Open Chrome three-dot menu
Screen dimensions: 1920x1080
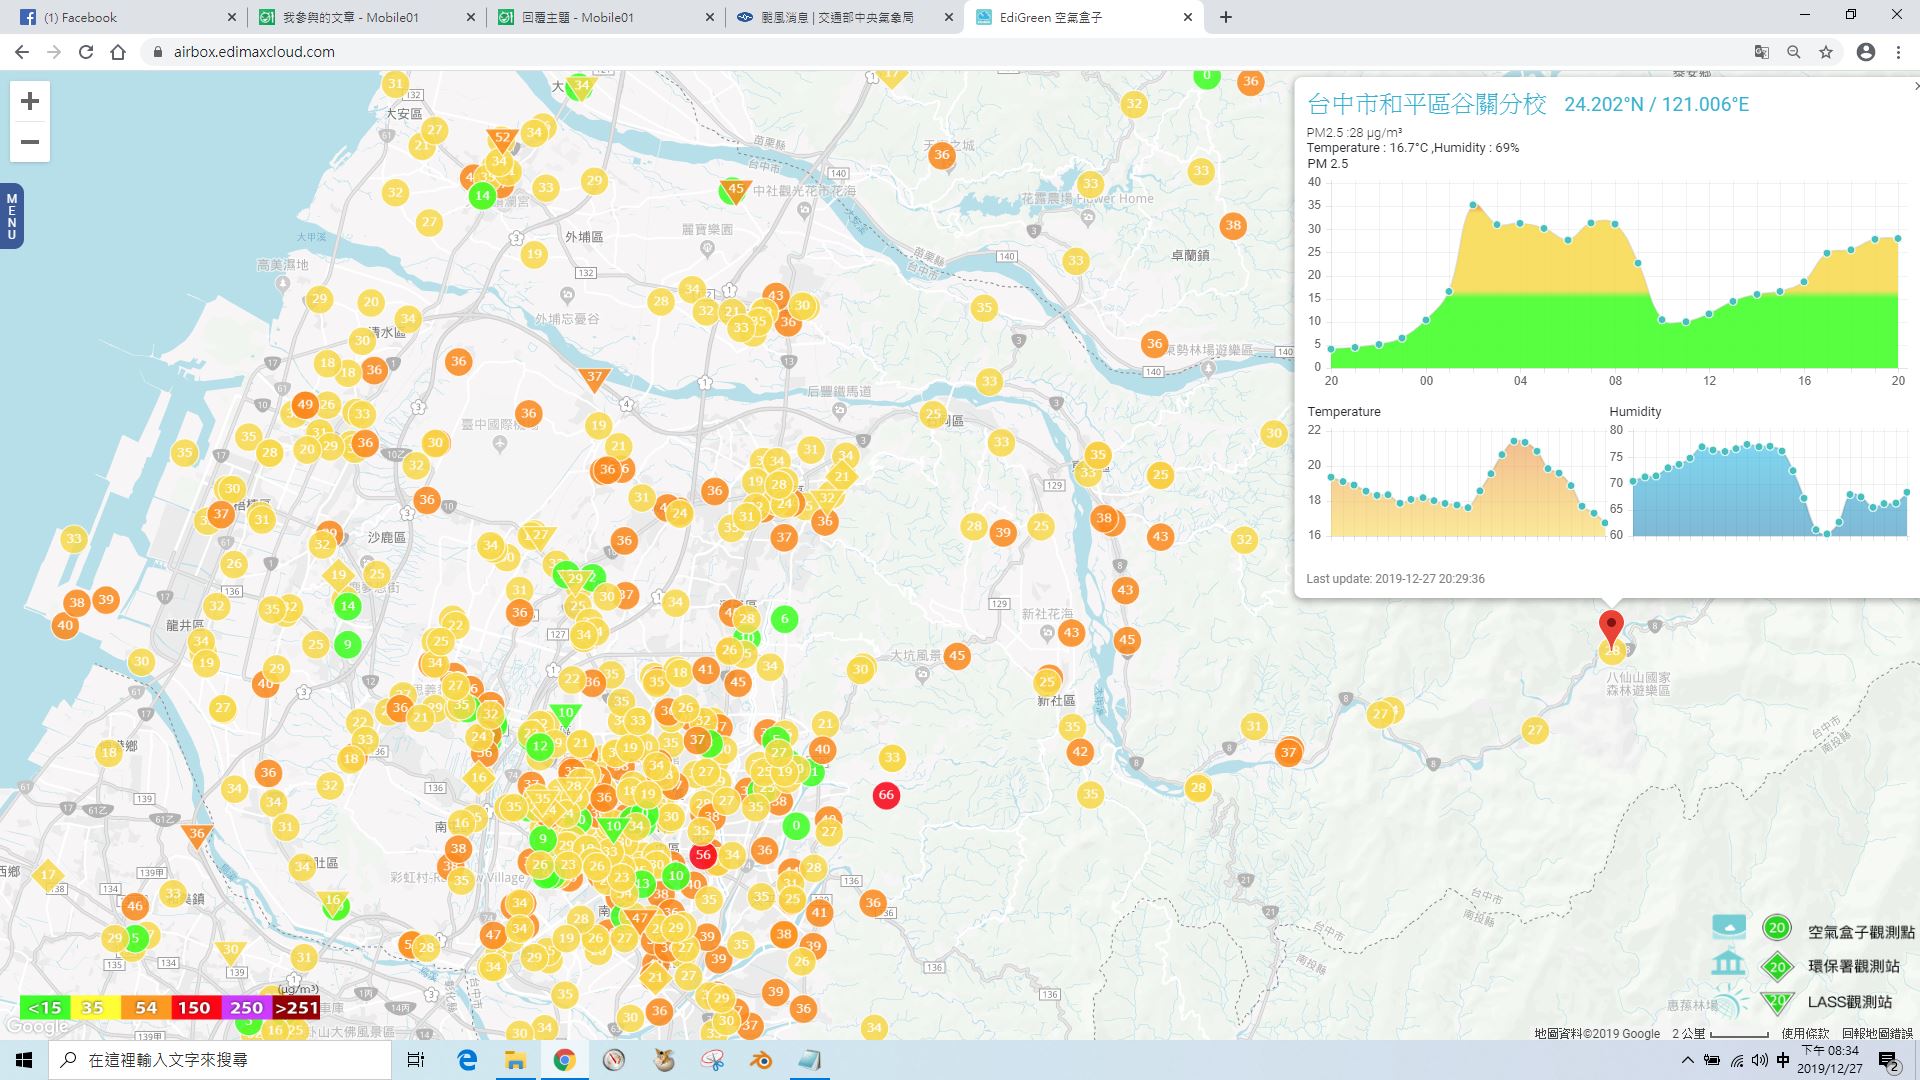point(1898,52)
